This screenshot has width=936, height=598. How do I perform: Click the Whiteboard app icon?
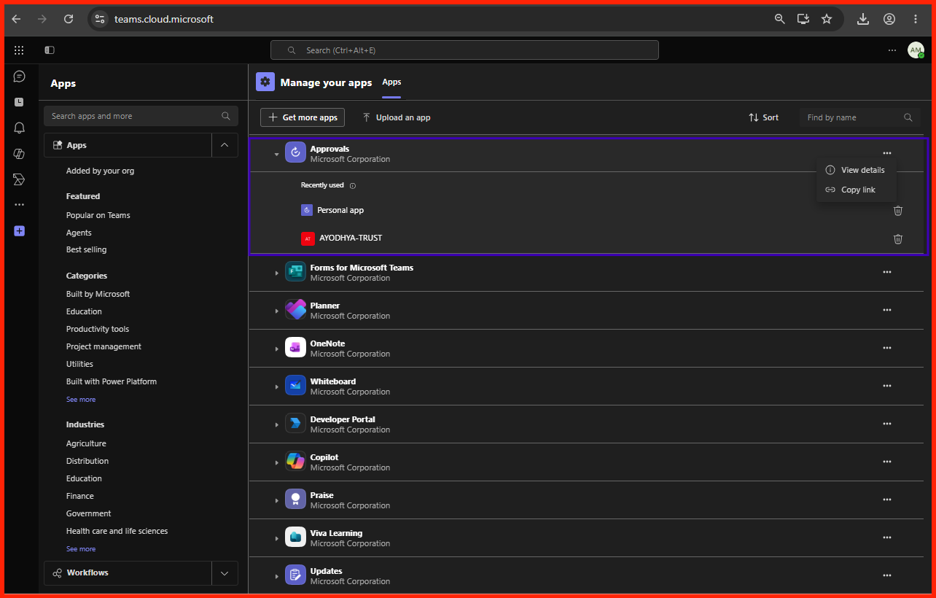[295, 386]
